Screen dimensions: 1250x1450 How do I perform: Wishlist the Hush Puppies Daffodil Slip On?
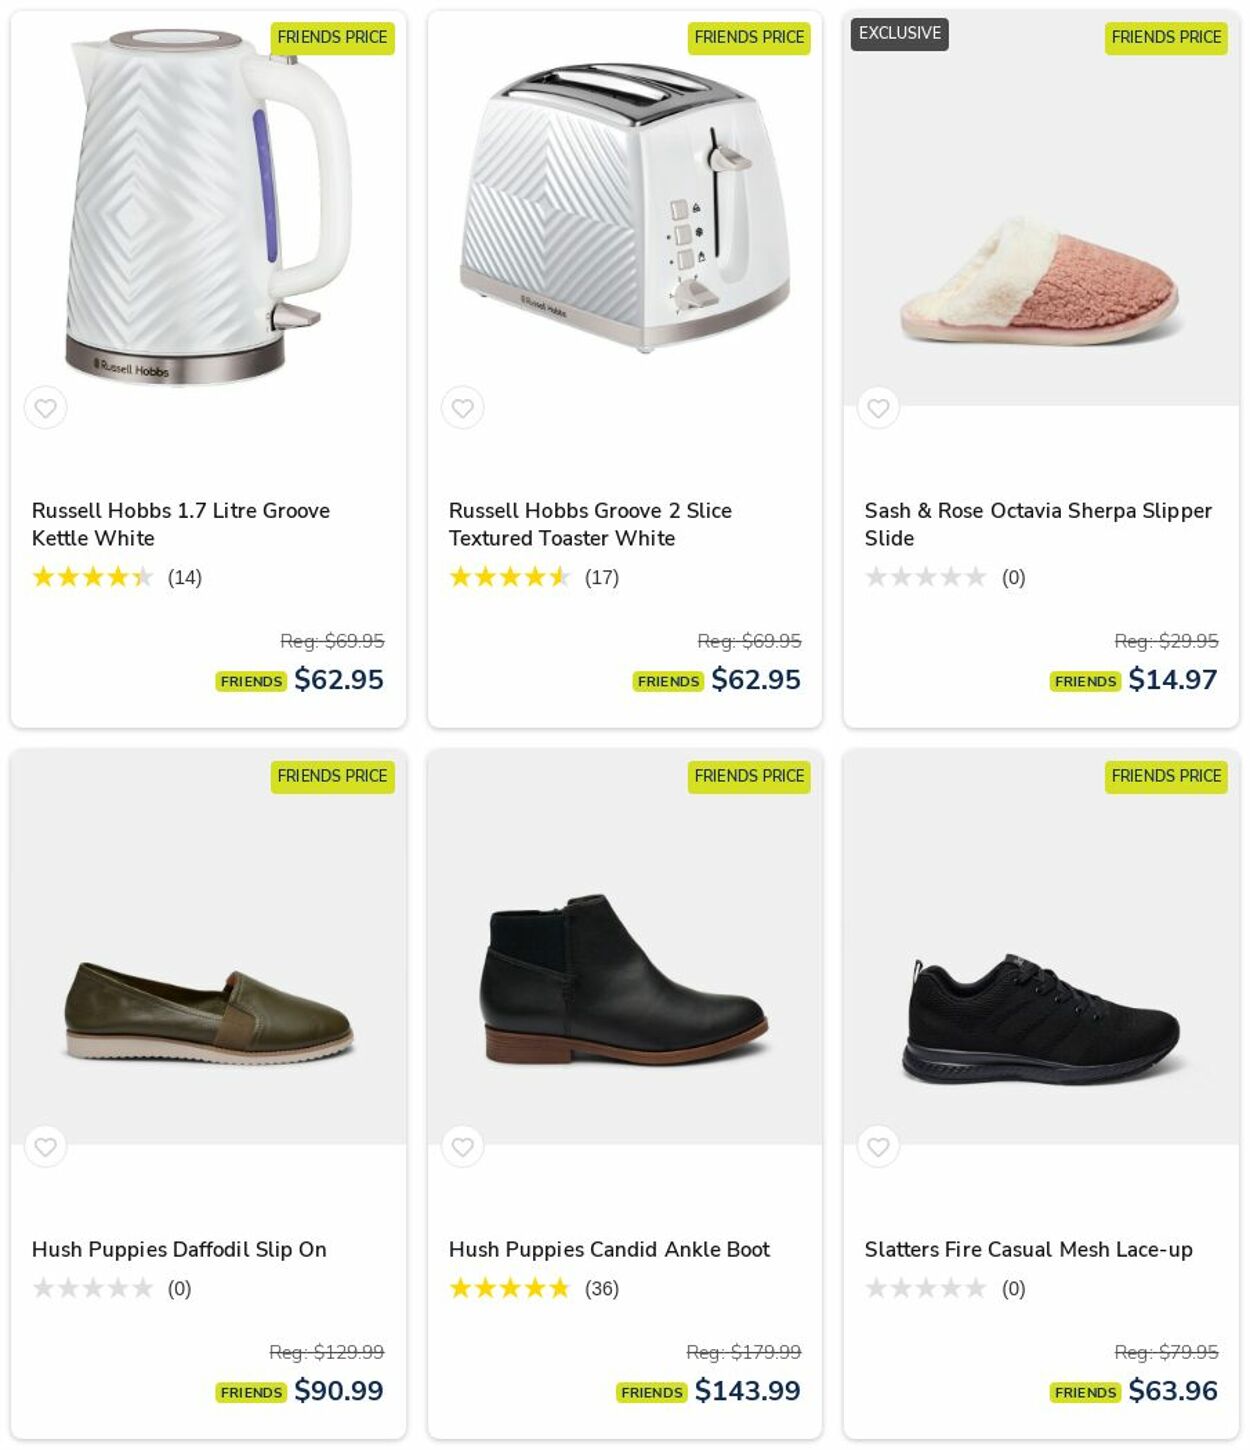pos(46,1147)
